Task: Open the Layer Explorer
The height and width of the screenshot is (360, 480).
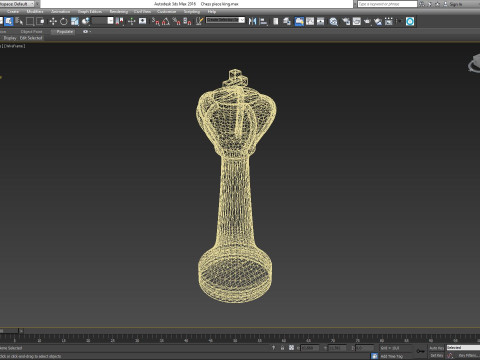Action: [x=287, y=21]
